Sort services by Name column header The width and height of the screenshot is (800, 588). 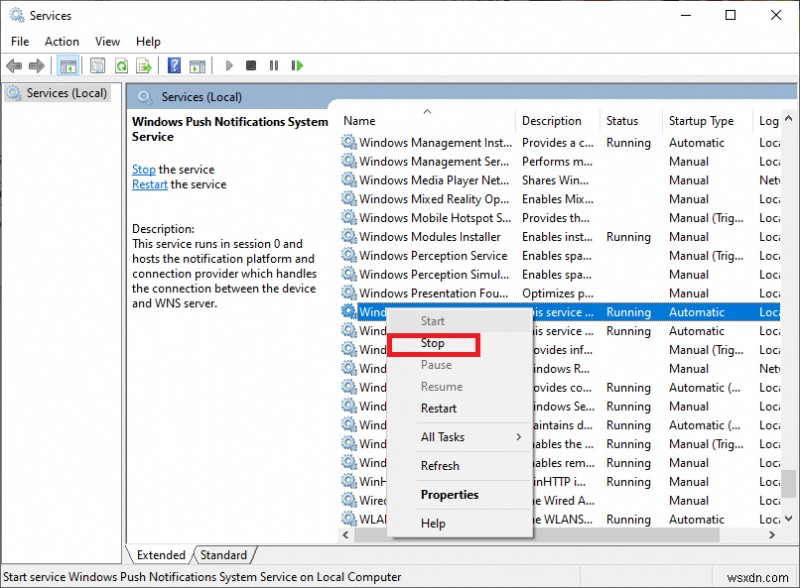point(360,121)
